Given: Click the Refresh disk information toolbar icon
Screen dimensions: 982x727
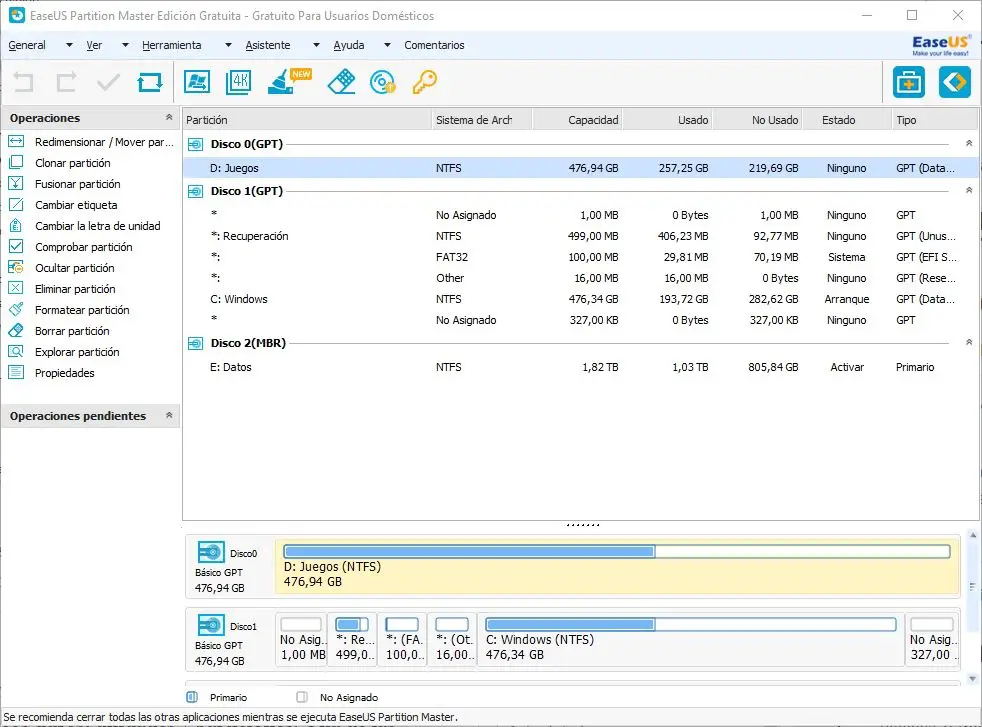Looking at the screenshot, I should point(150,83).
